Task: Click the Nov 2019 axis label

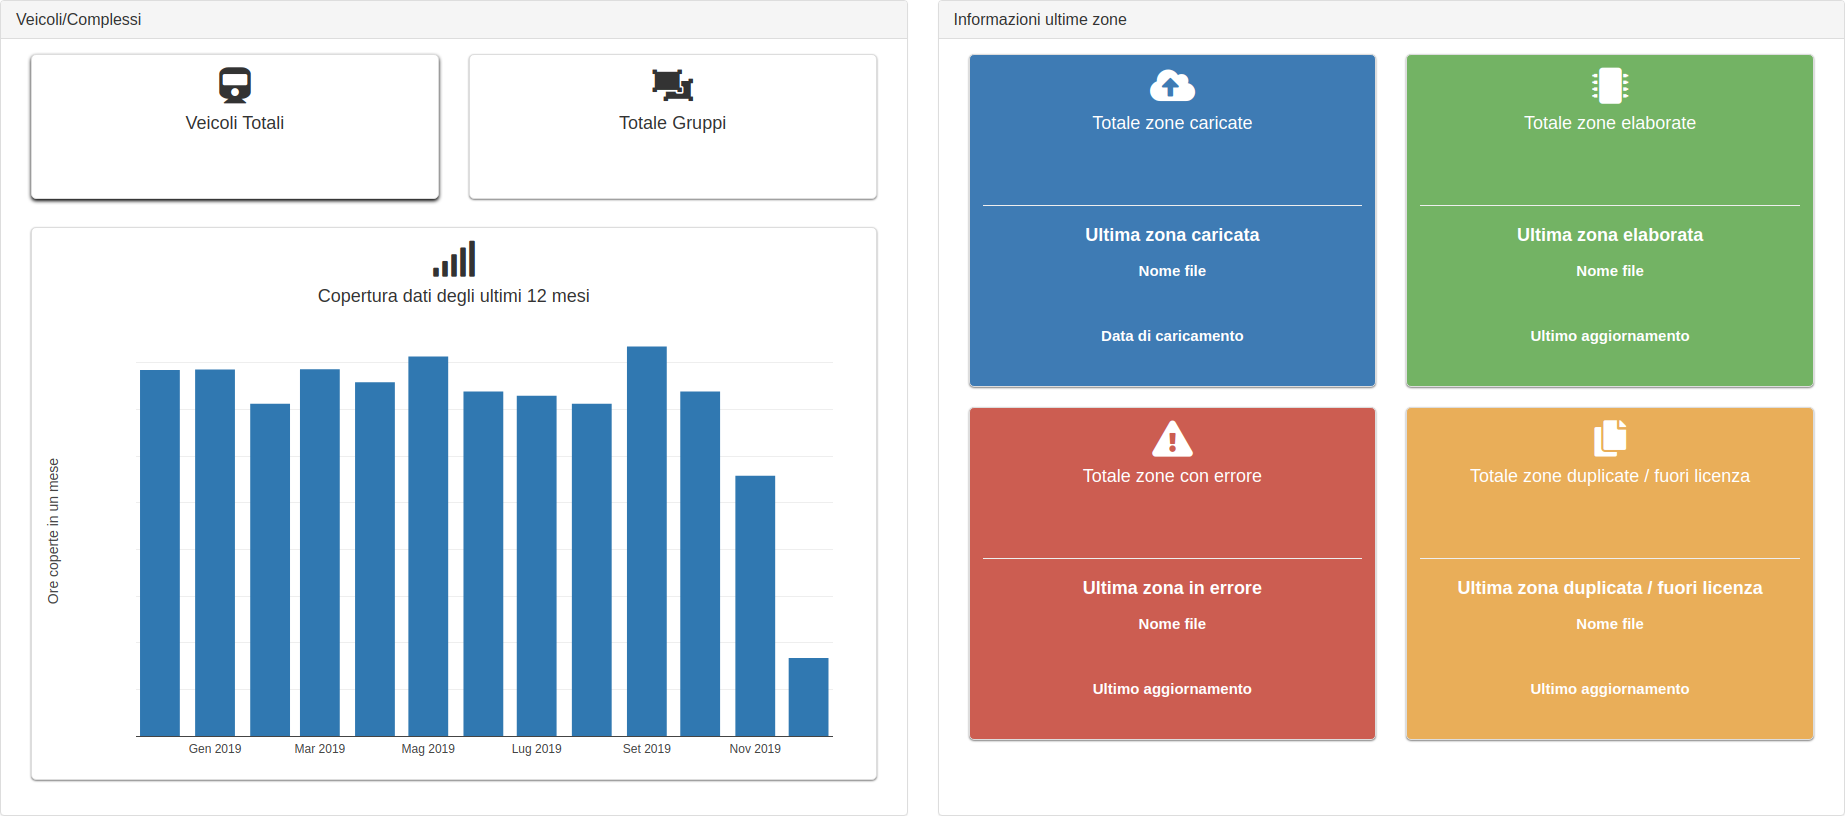Action: [755, 749]
